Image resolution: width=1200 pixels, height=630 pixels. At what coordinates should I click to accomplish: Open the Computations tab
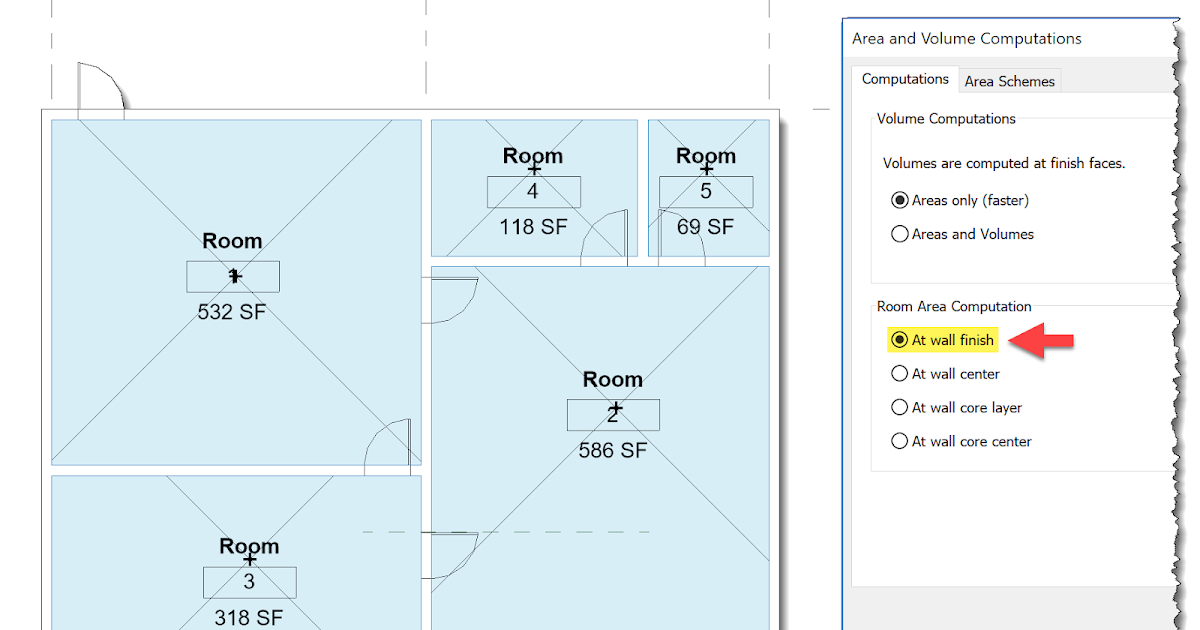[904, 79]
